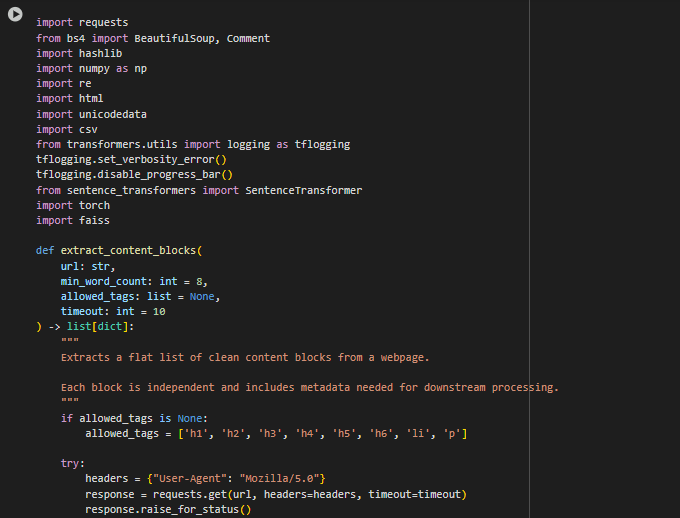The image size is (680, 518).
Task: Click the line 'import requests'
Action: tap(82, 23)
